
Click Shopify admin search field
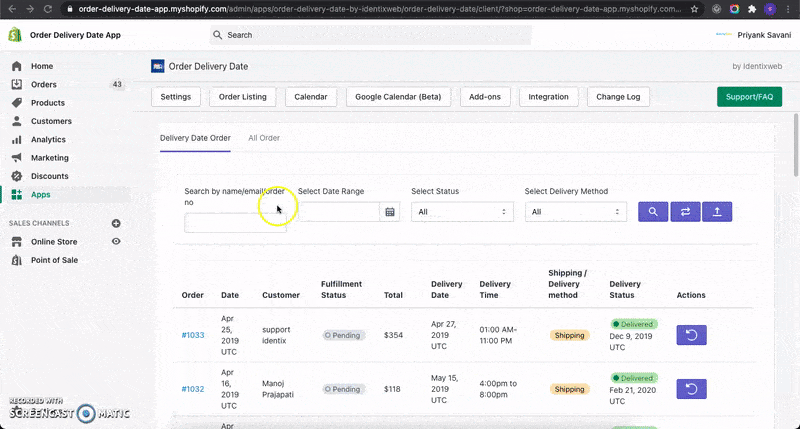pos(370,35)
